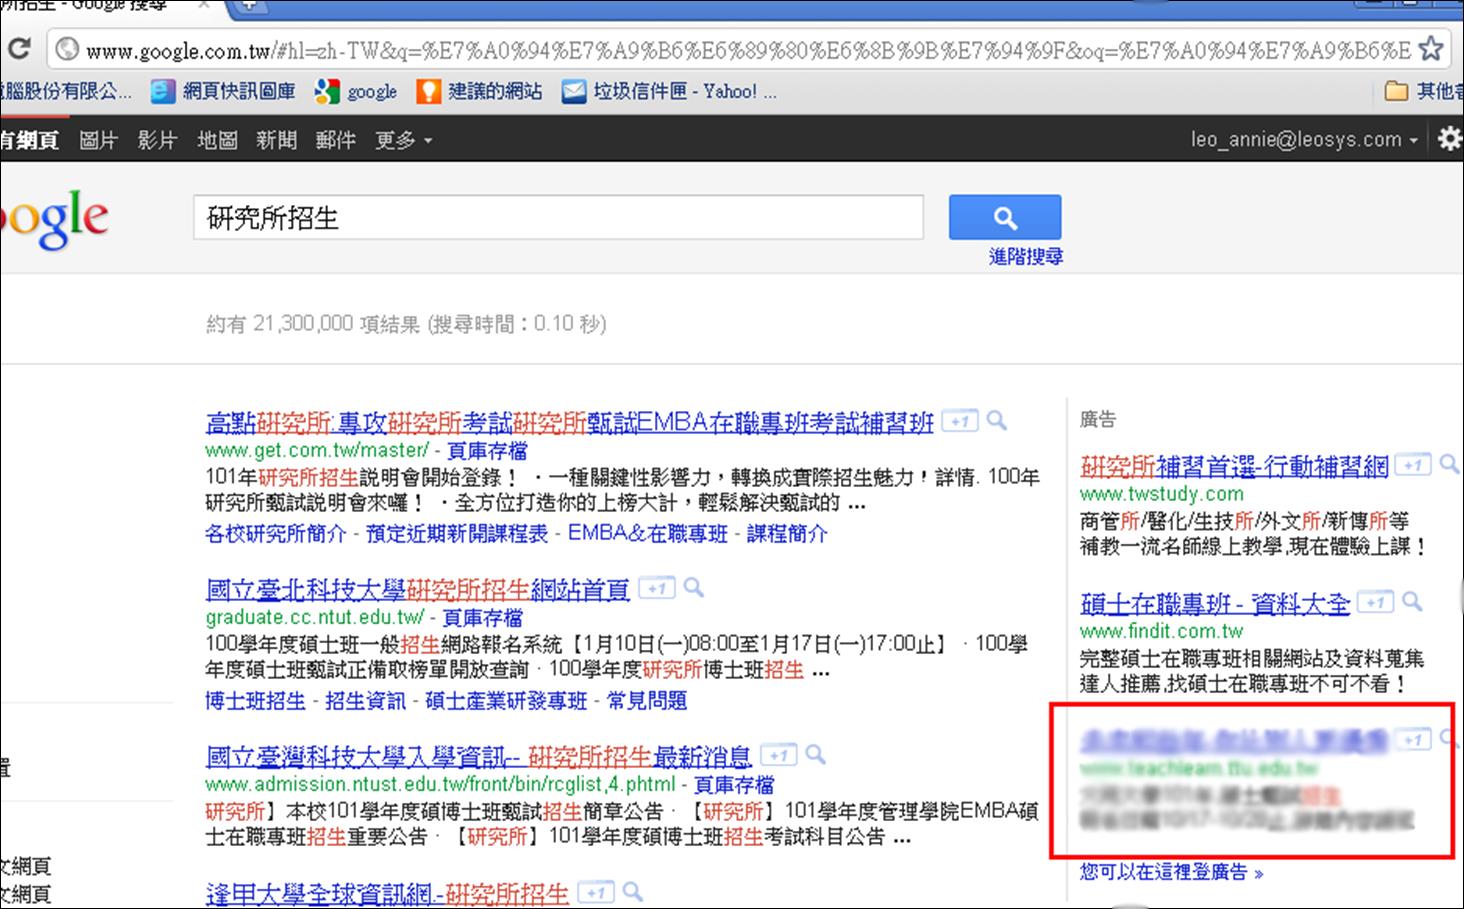Open the 碩士產業研發專班 sitelink

pos(506,701)
